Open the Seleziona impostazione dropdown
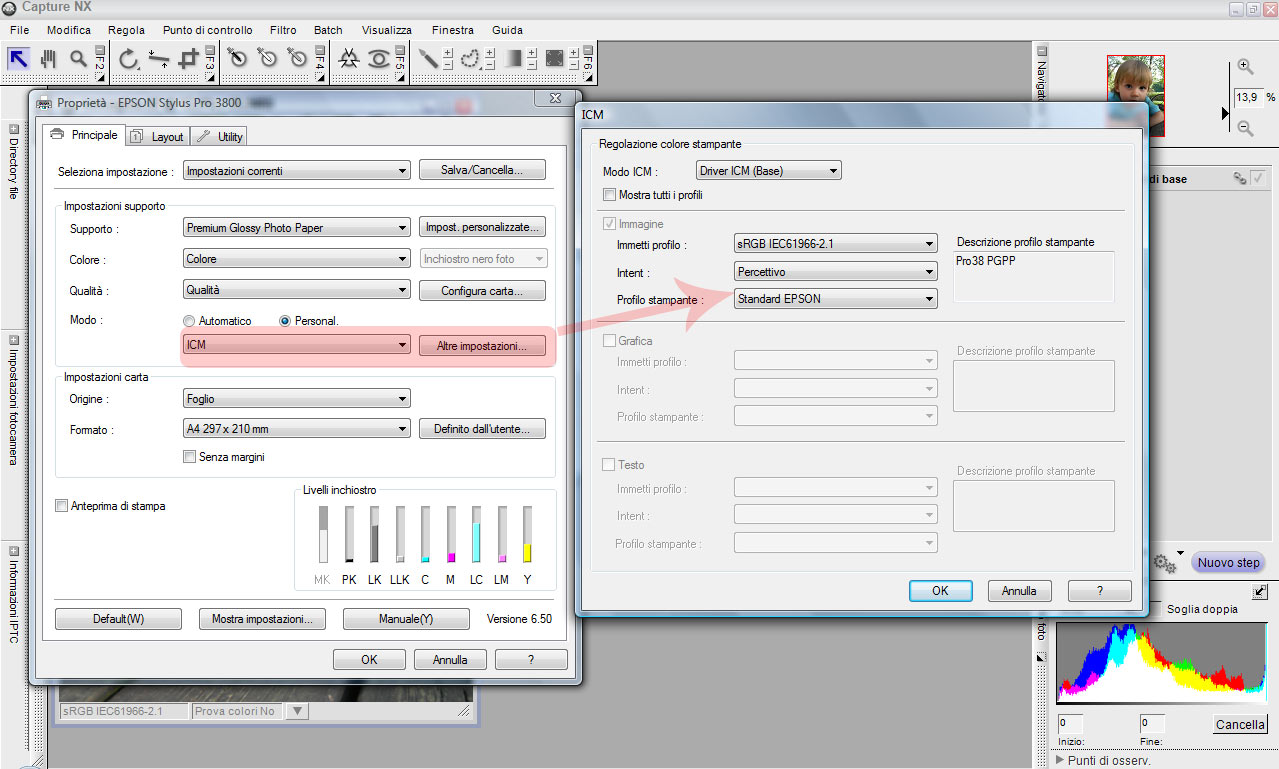1279x769 pixels. pos(297,171)
